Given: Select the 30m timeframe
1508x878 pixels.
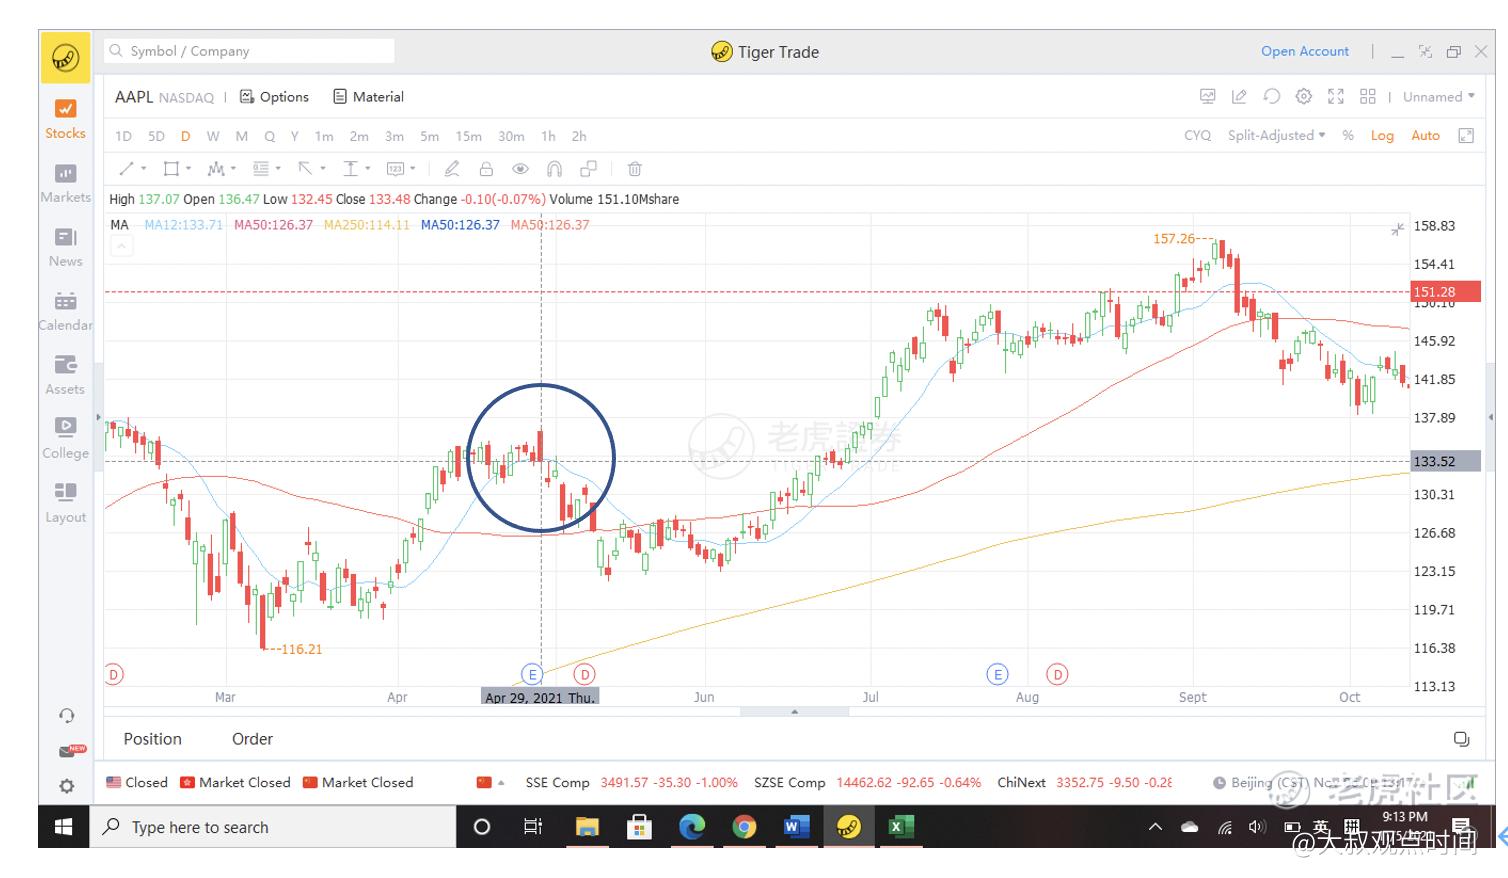Looking at the screenshot, I should click(x=511, y=136).
